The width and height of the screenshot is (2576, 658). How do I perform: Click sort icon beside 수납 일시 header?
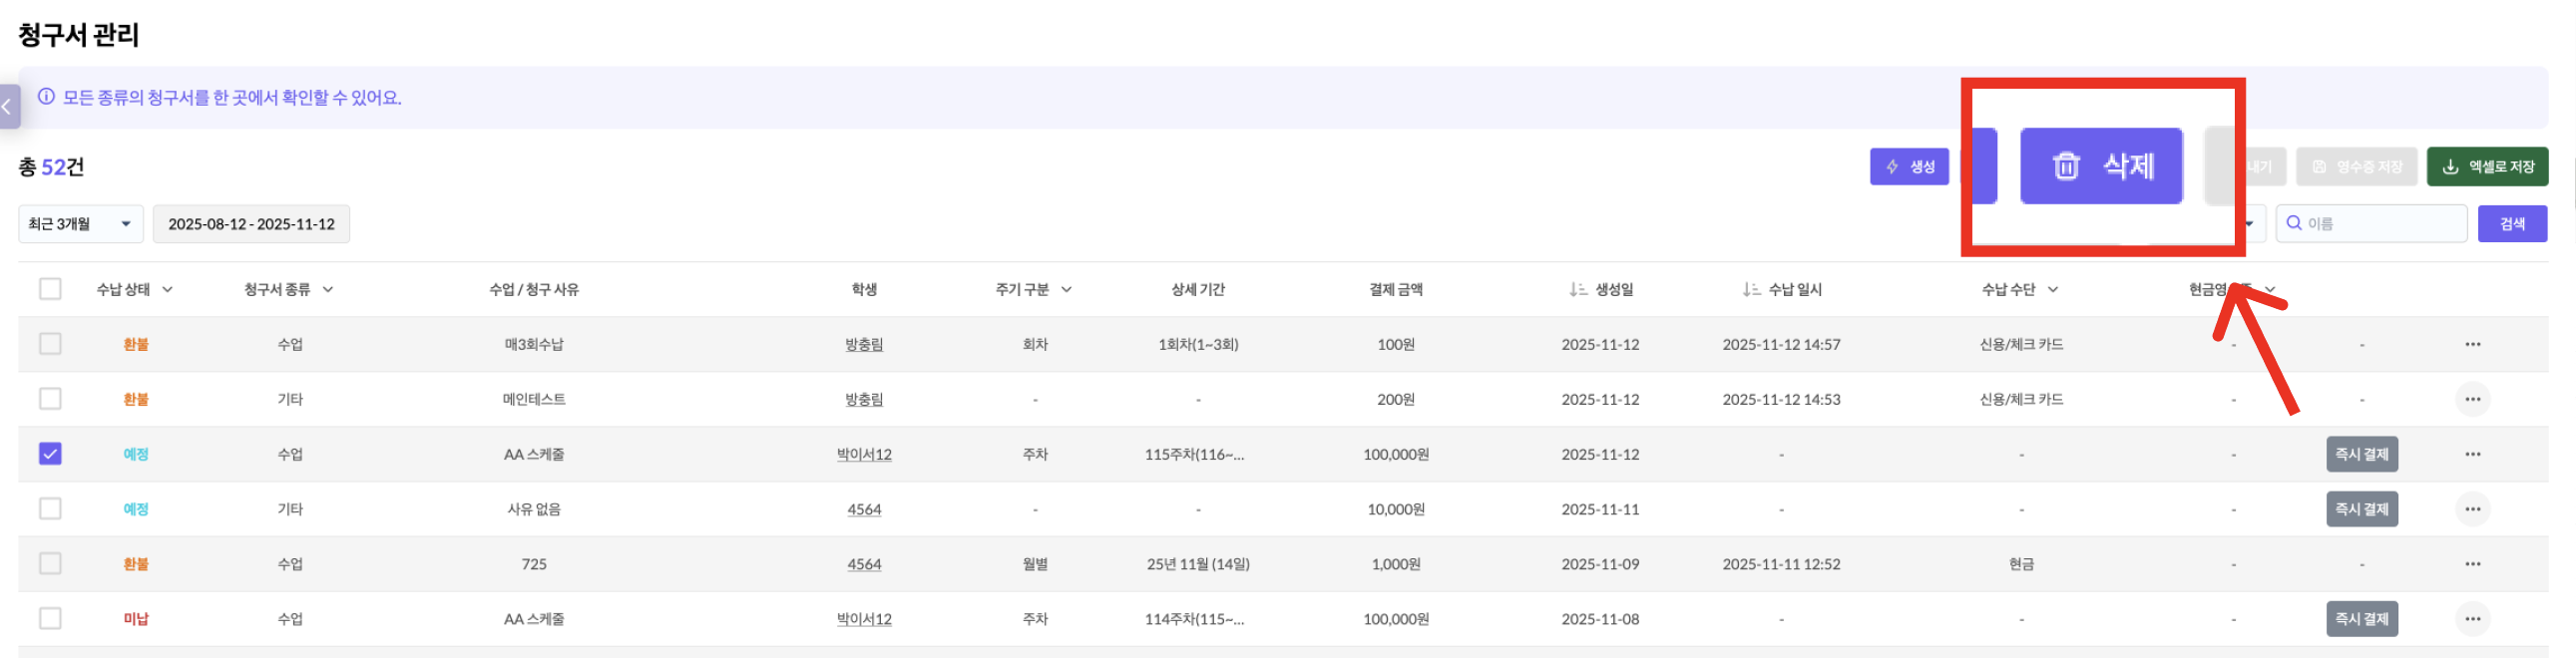[1751, 289]
